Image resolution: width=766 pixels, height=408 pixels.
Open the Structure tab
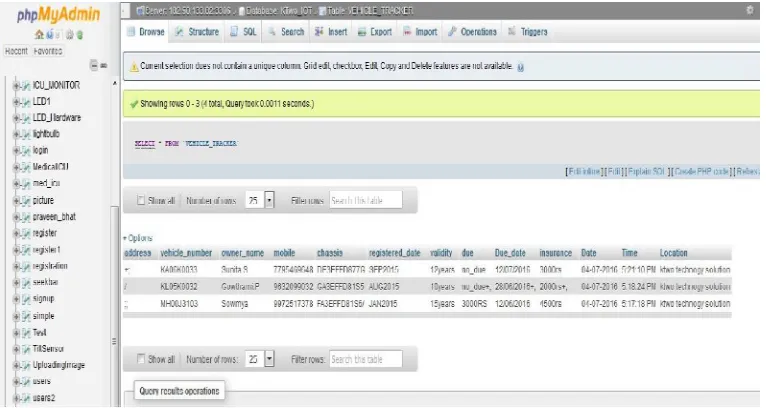coord(197,32)
